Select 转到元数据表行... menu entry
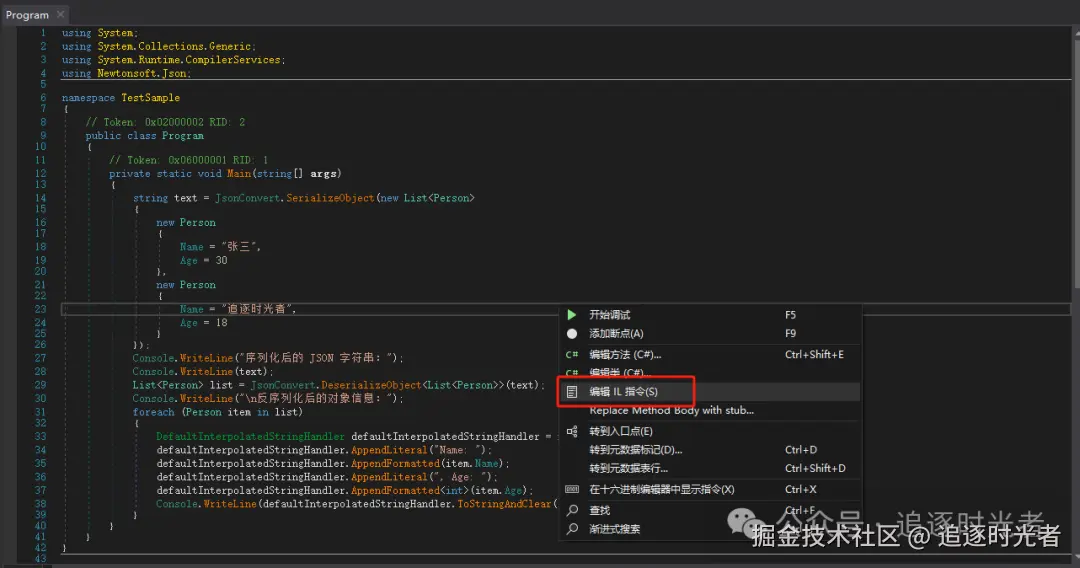Viewport: 1080px width, 568px height. click(x=628, y=468)
